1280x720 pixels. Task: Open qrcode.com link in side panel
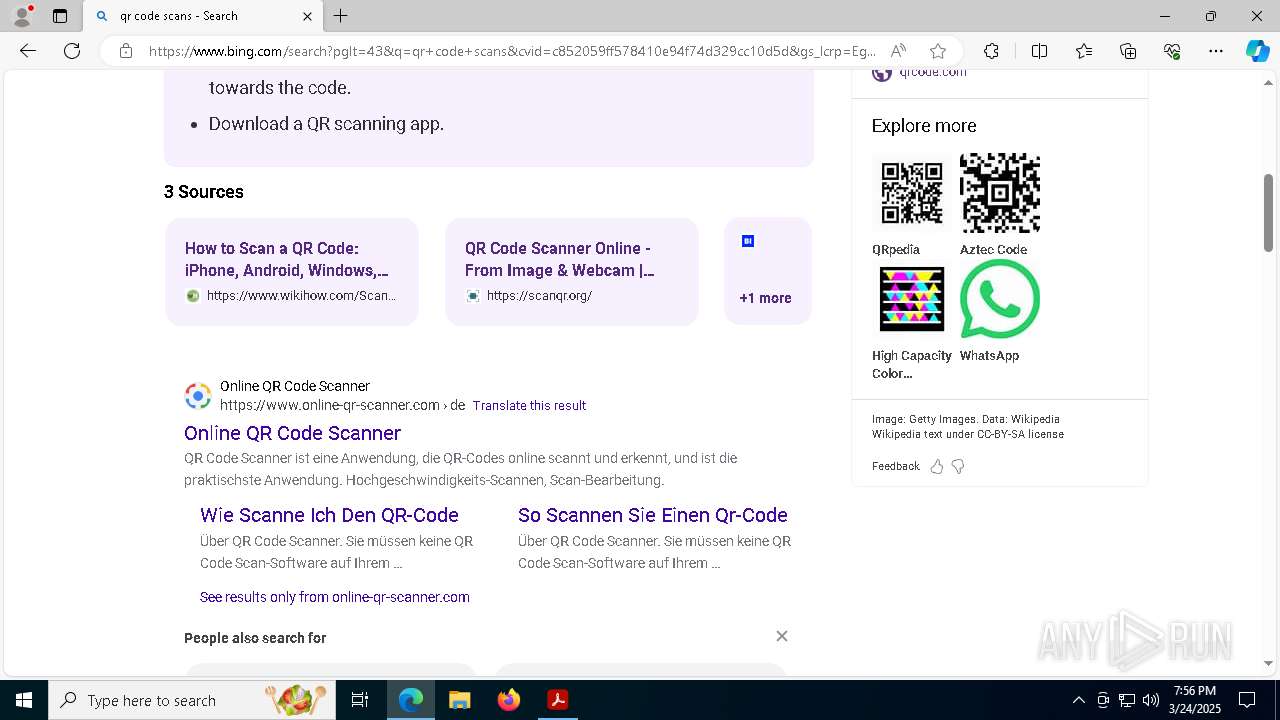tap(932, 72)
